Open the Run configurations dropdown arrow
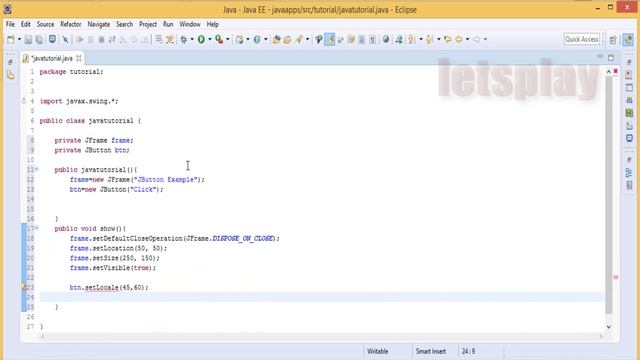Viewport: 640px width, 360px height. click(210, 39)
